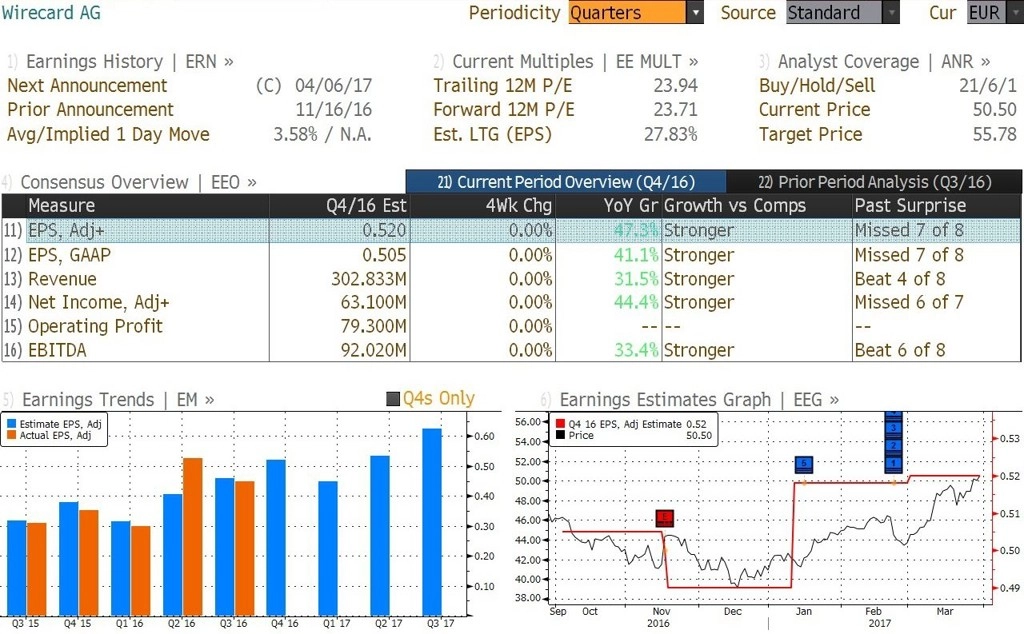Click Trailing 12M P/E value 23.94
This screenshot has width=1024, height=634.
click(x=675, y=86)
